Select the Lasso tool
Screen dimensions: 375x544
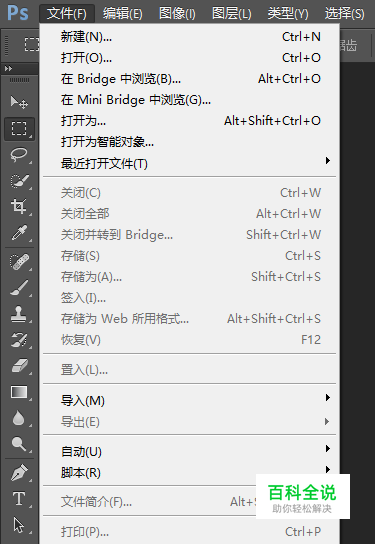pos(19,155)
